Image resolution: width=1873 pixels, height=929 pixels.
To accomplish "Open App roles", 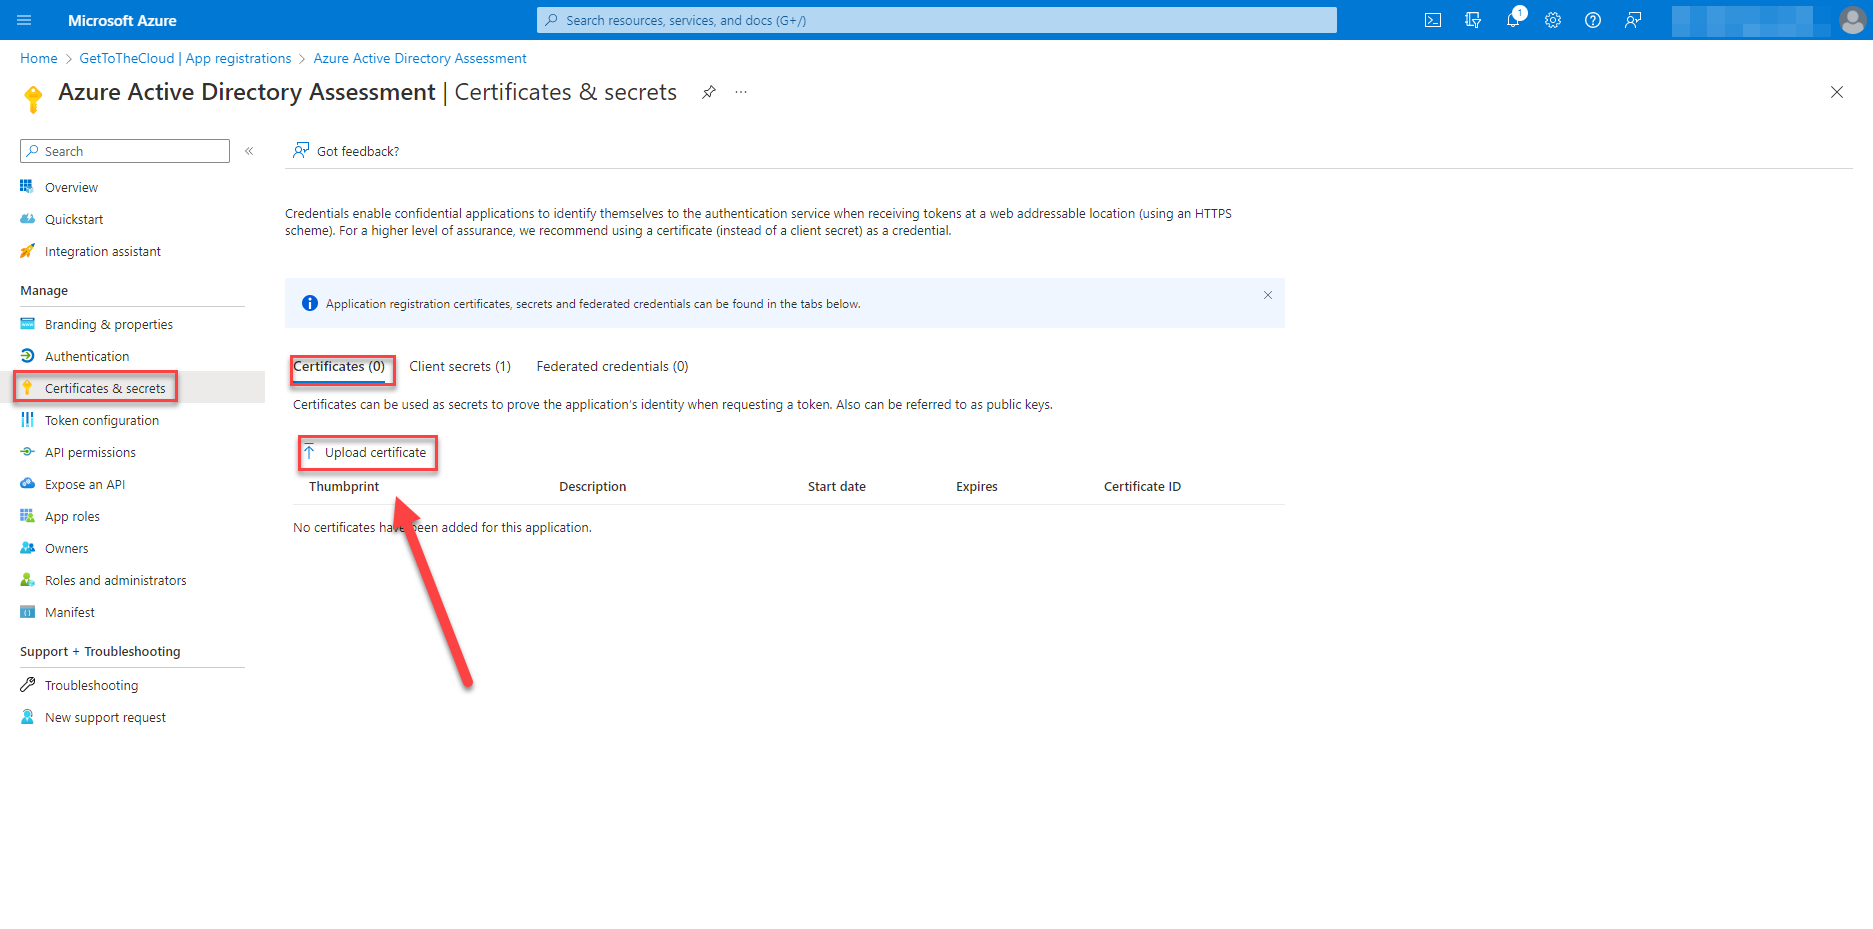I will 72,516.
